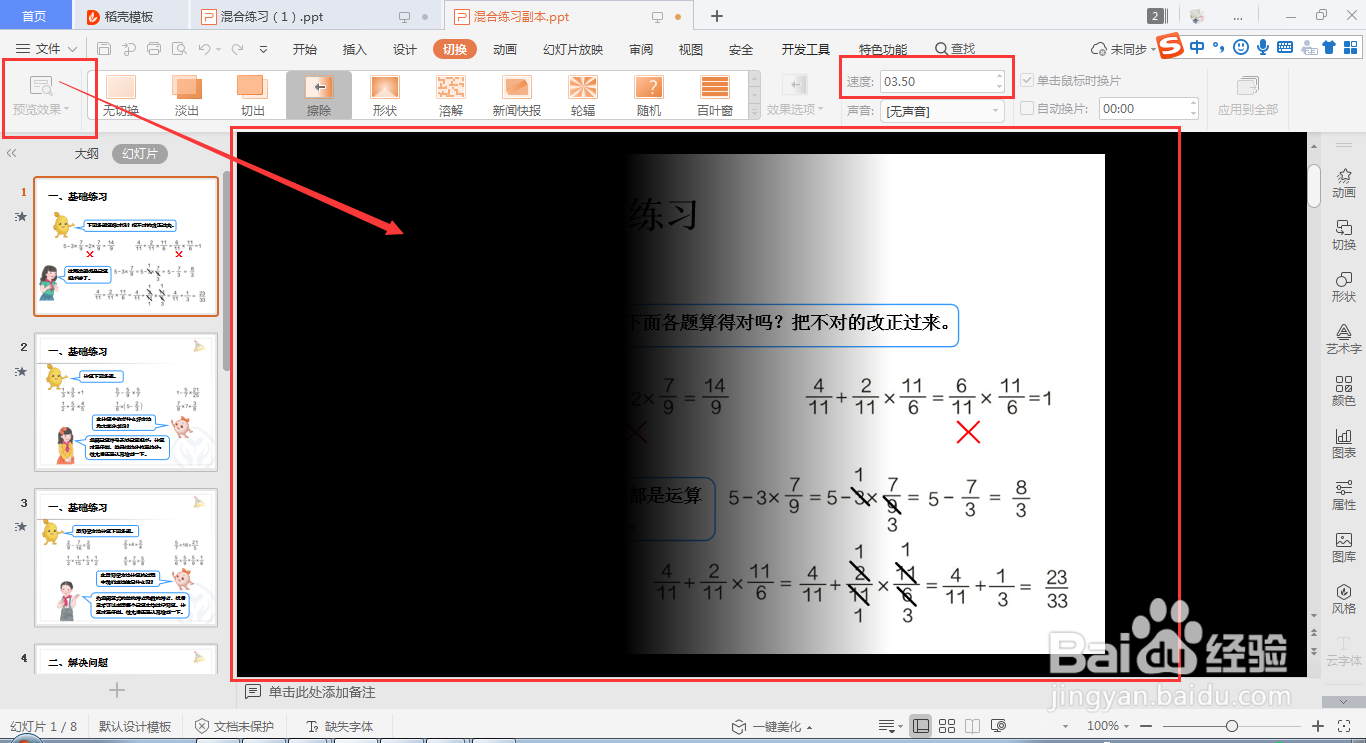This screenshot has height=743, width=1366.
Task: Select the 轮辐 wheel transition
Action: pyautogui.click(x=583, y=95)
